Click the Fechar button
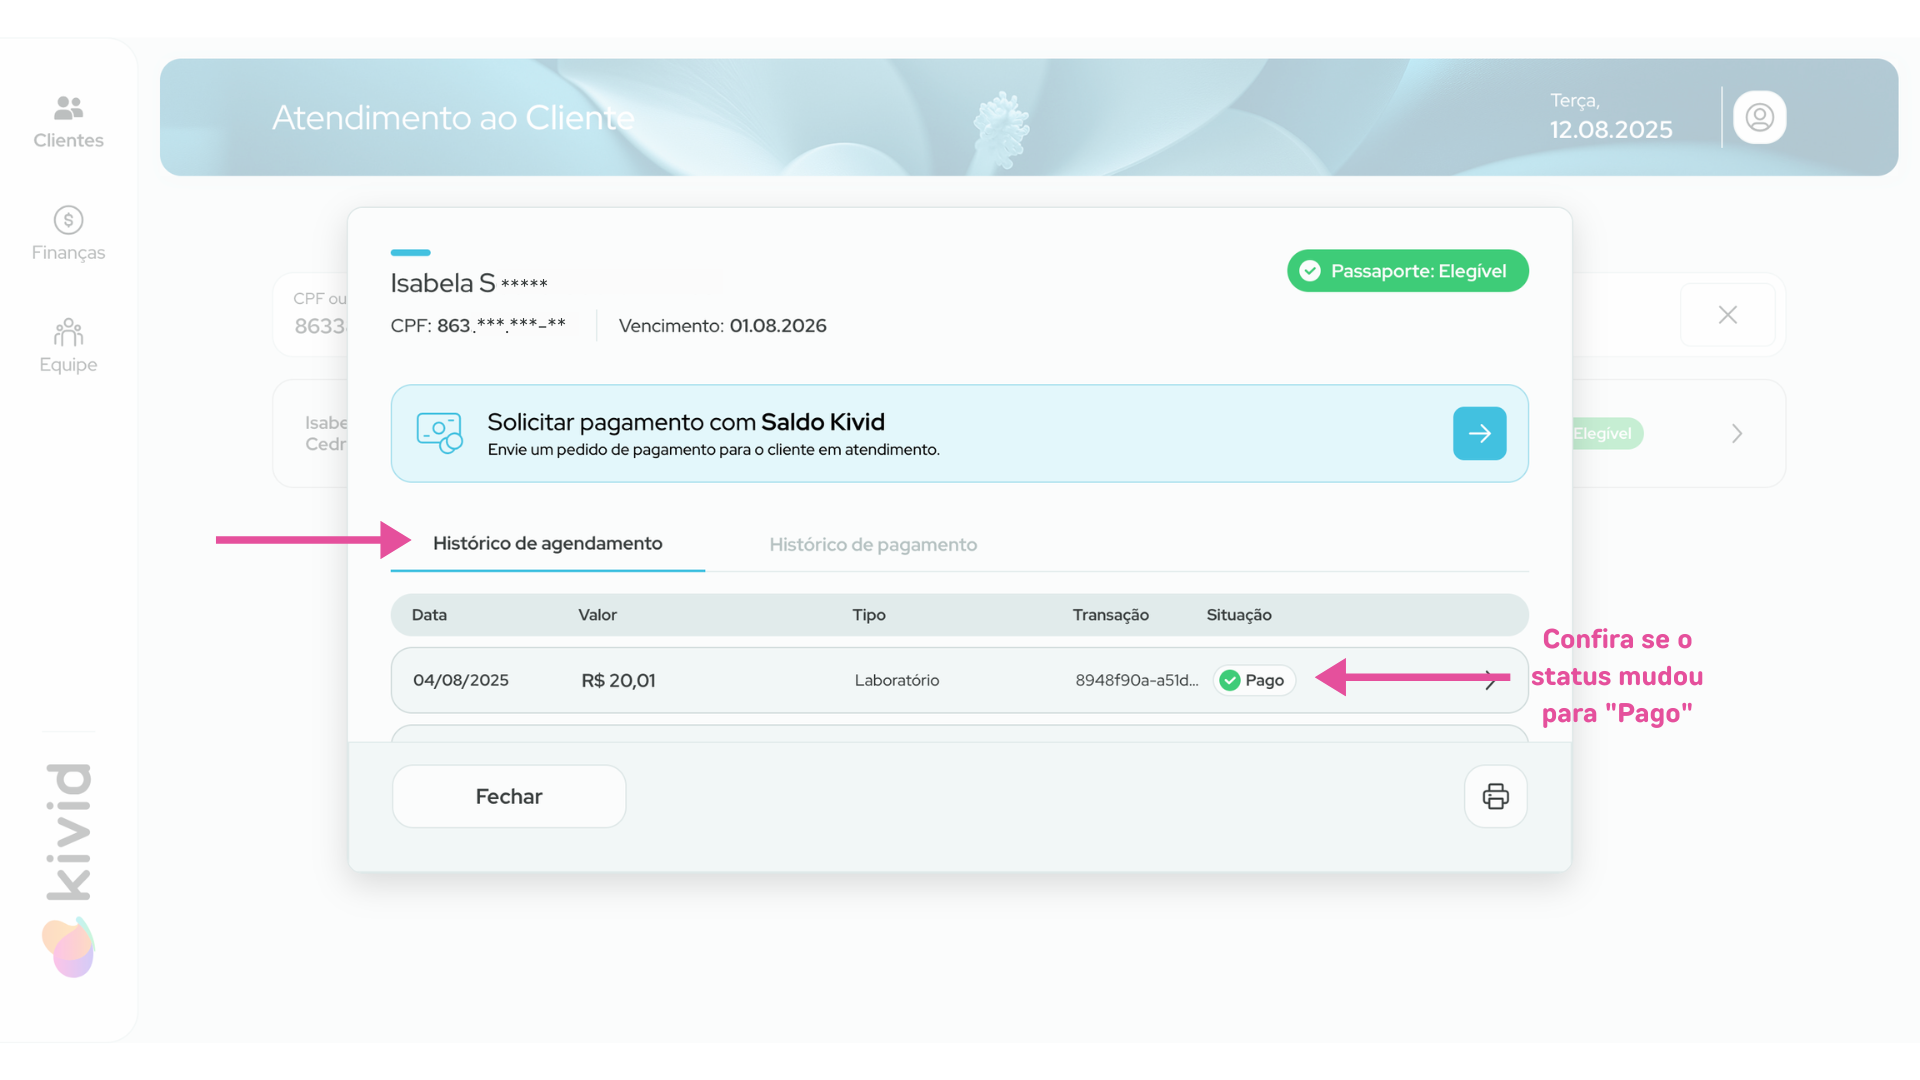Image resolution: width=1920 pixels, height=1080 pixels. [508, 796]
